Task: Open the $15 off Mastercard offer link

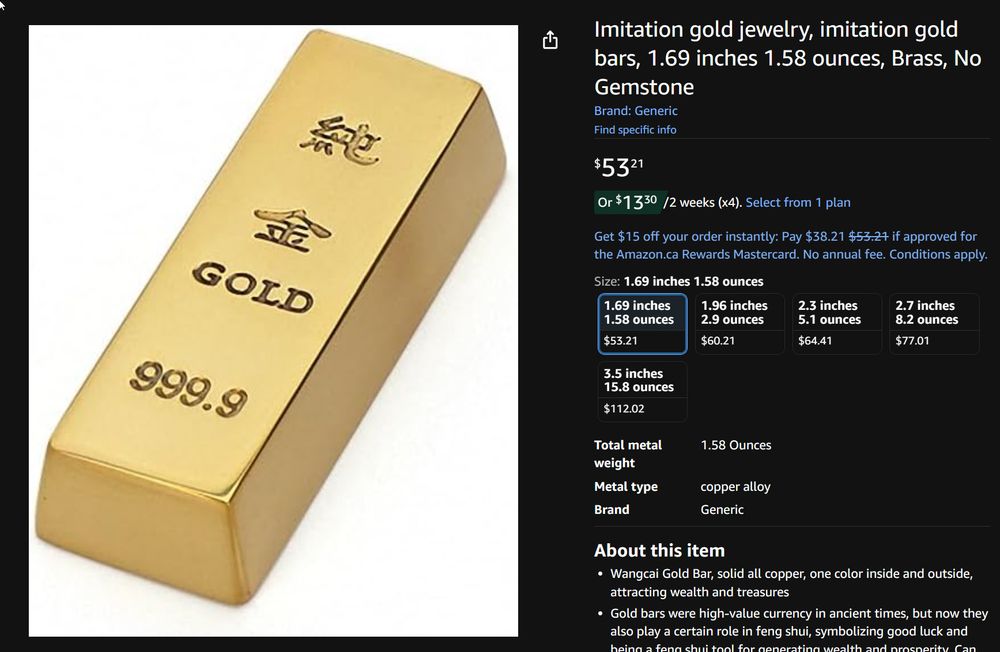Action: [x=790, y=245]
